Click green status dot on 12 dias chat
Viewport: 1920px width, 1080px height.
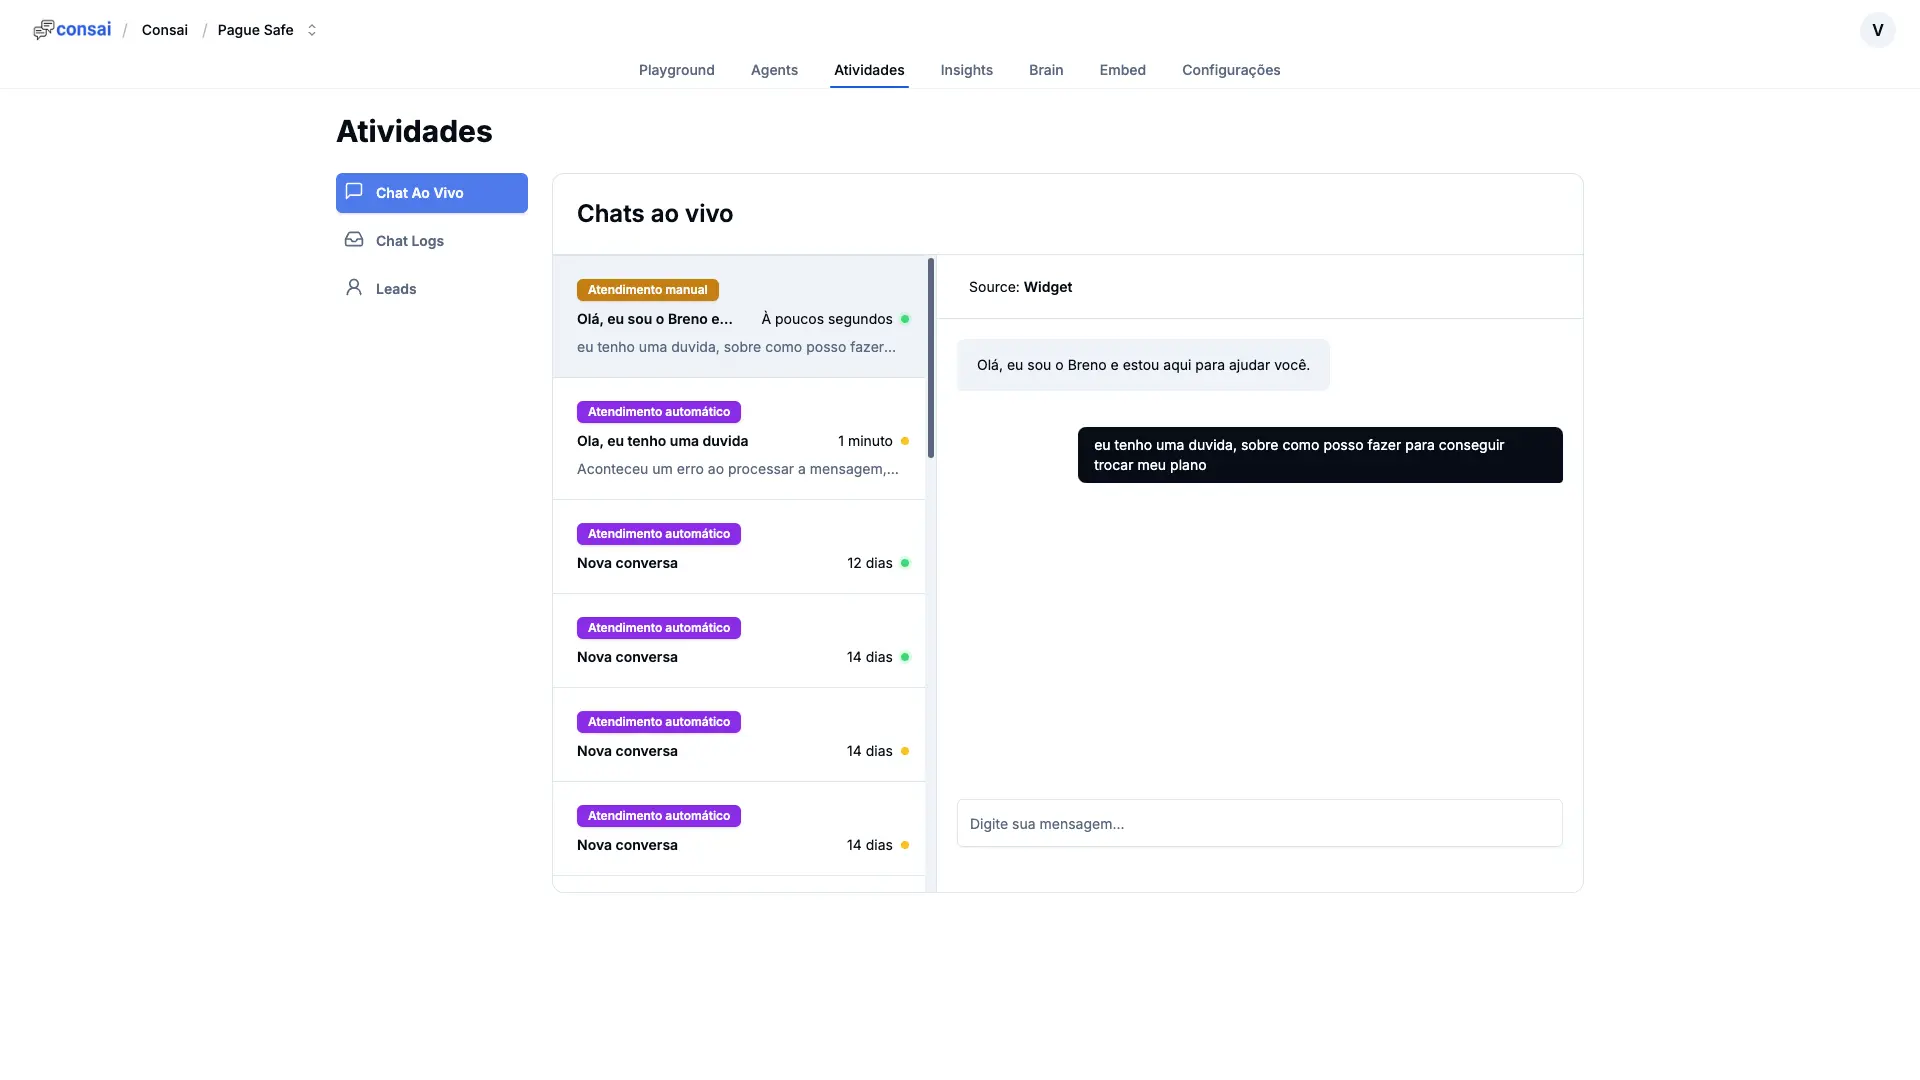coord(905,563)
